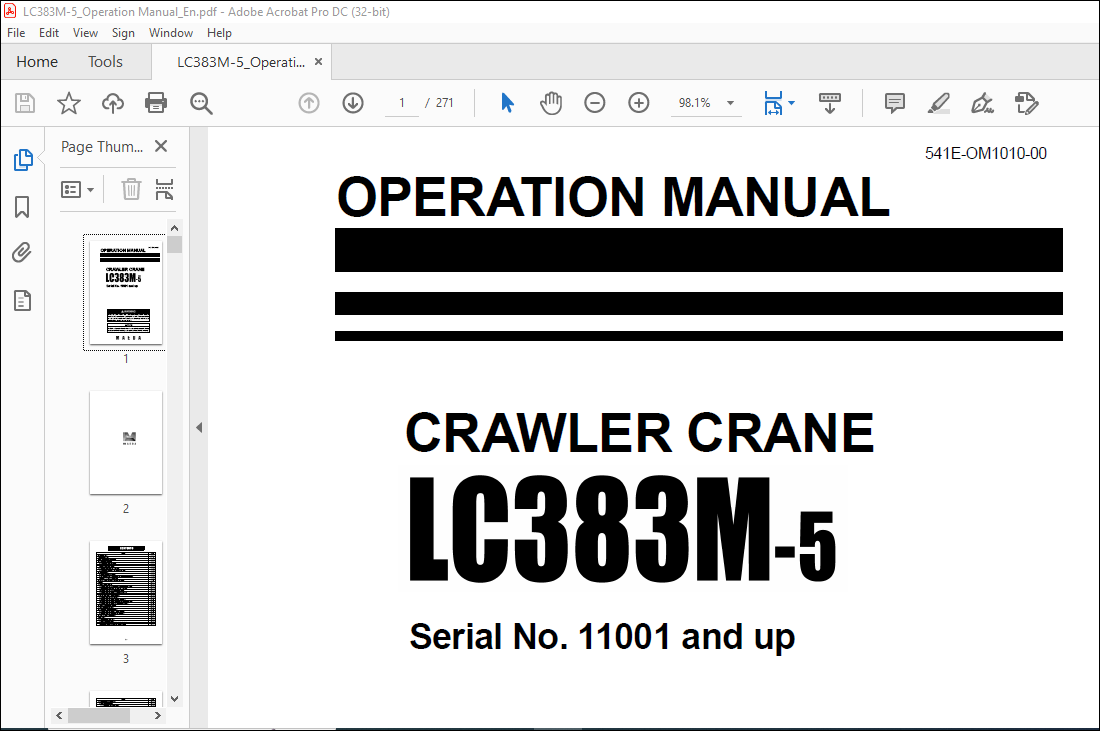This screenshot has width=1100, height=731.
Task: Click the 98.1% zoom value field
Action: (695, 103)
